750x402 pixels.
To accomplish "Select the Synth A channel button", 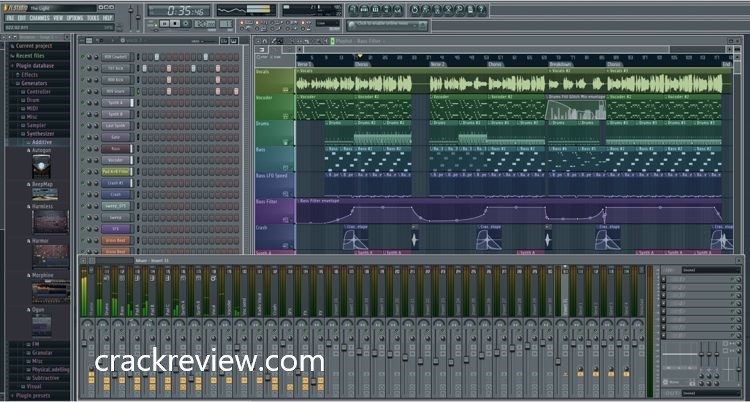I will pyautogui.click(x=115, y=102).
